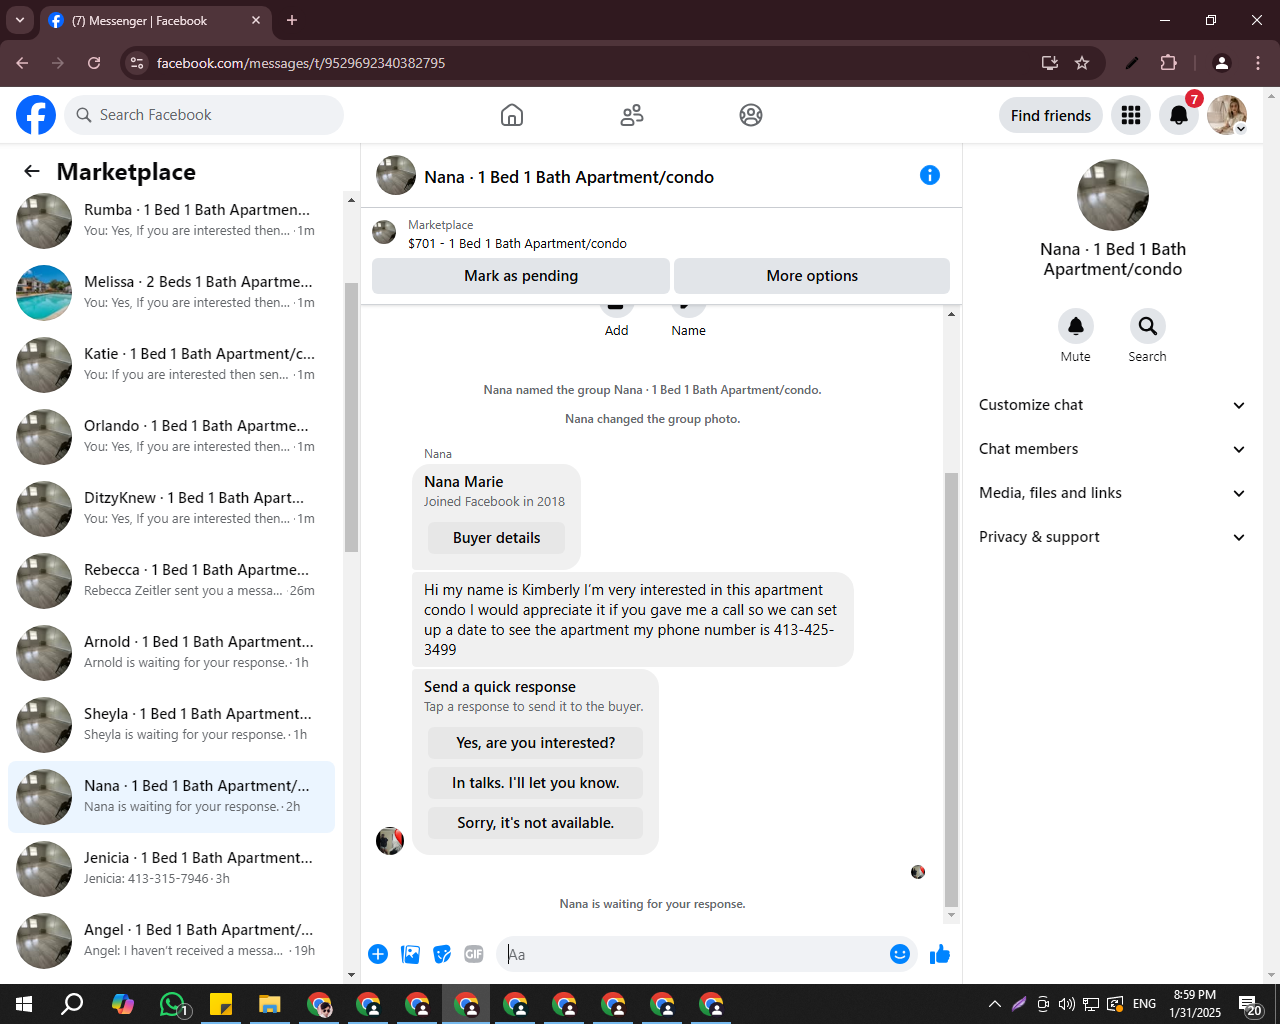Click the Facebook logo icon
Viewport: 1280px width, 1024px height.
click(x=36, y=115)
